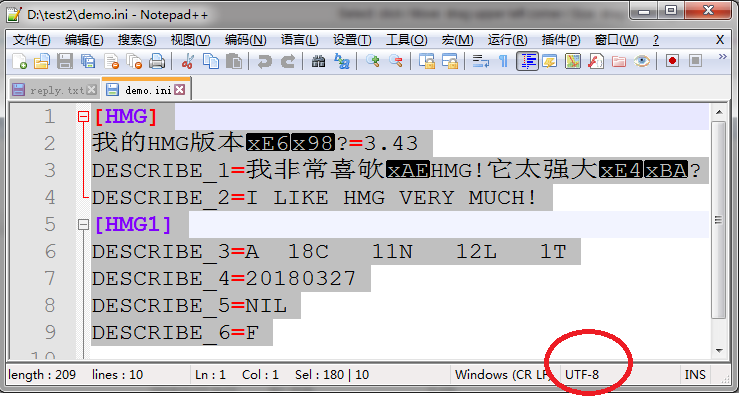The image size is (743, 399).
Task: Show all characters pilcrow icon
Action: 503,61
